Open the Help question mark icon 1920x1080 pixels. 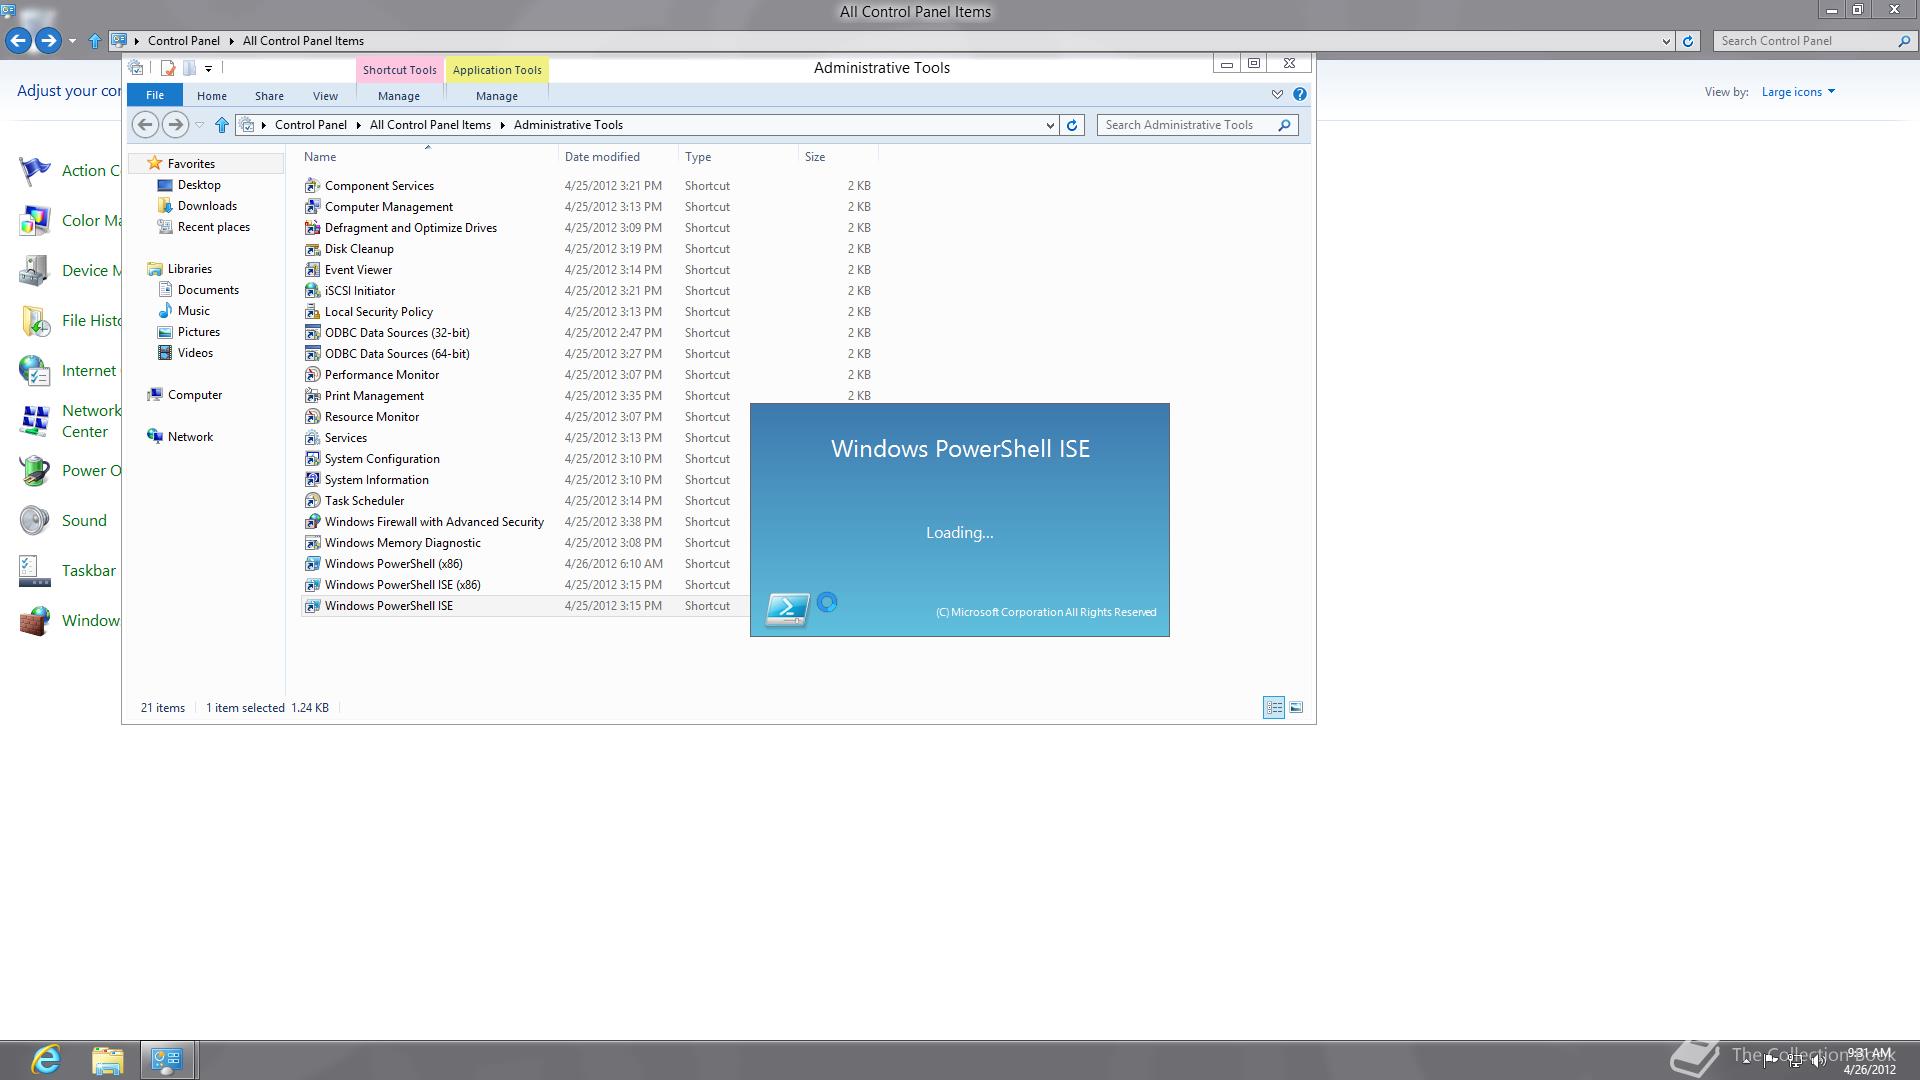(1299, 94)
